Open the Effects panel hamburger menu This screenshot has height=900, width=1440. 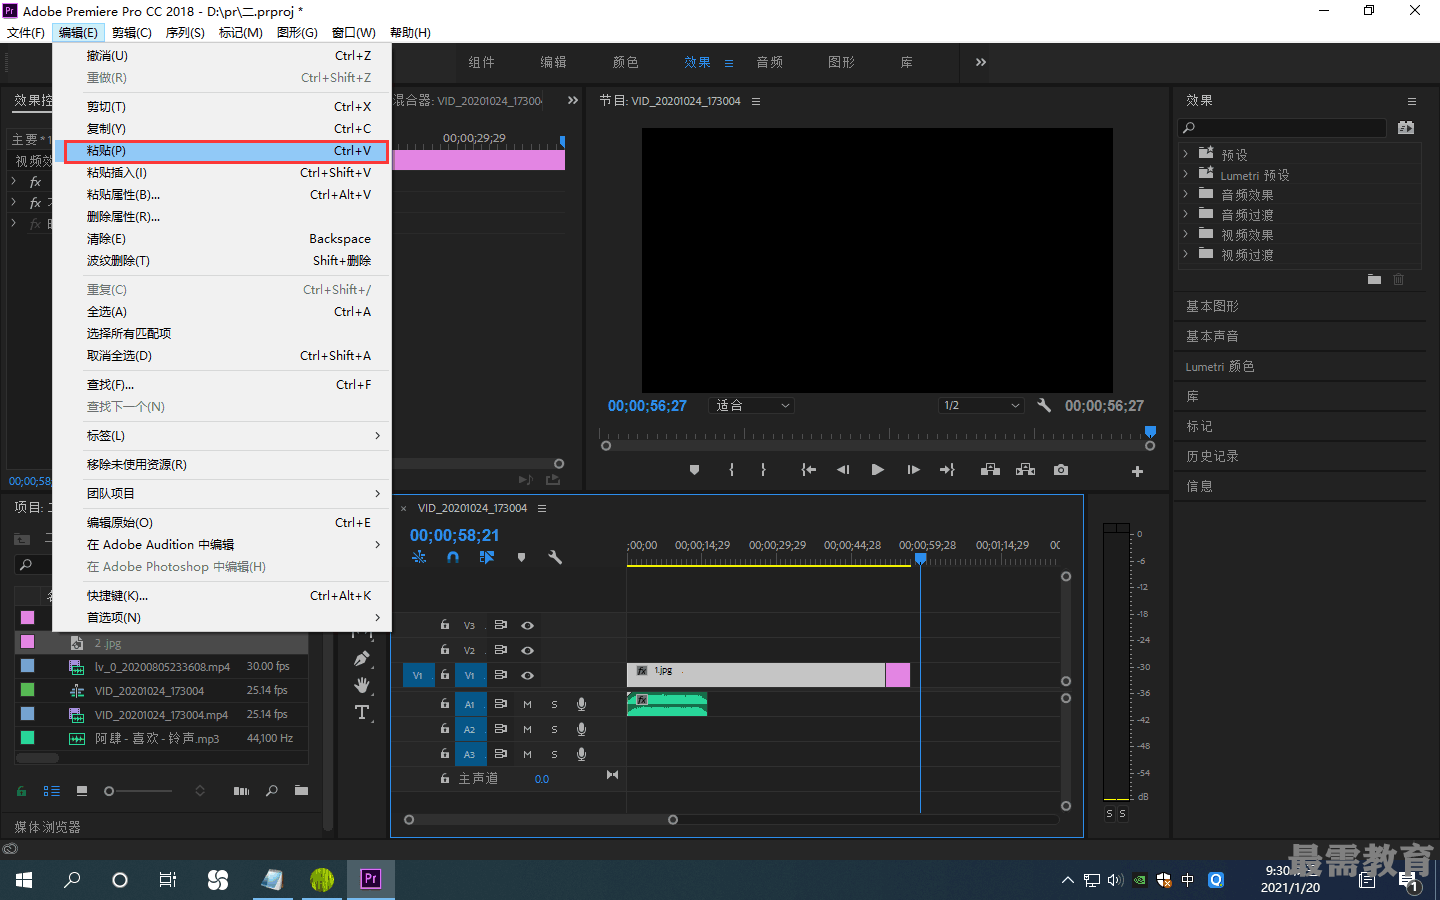click(1412, 101)
